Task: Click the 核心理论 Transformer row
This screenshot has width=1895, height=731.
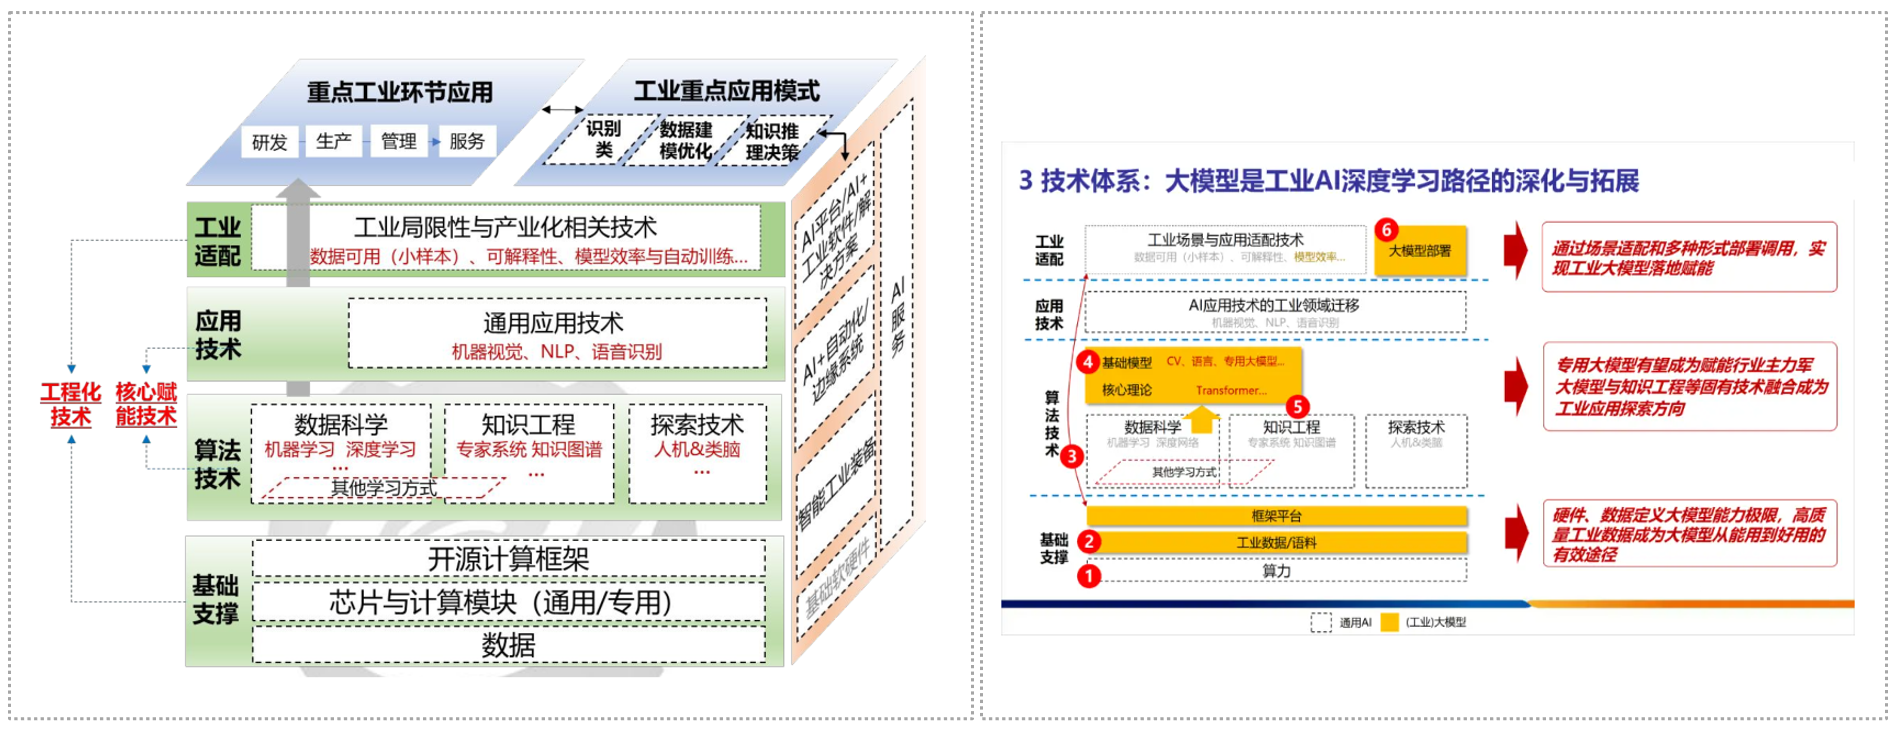Action: click(x=1193, y=390)
